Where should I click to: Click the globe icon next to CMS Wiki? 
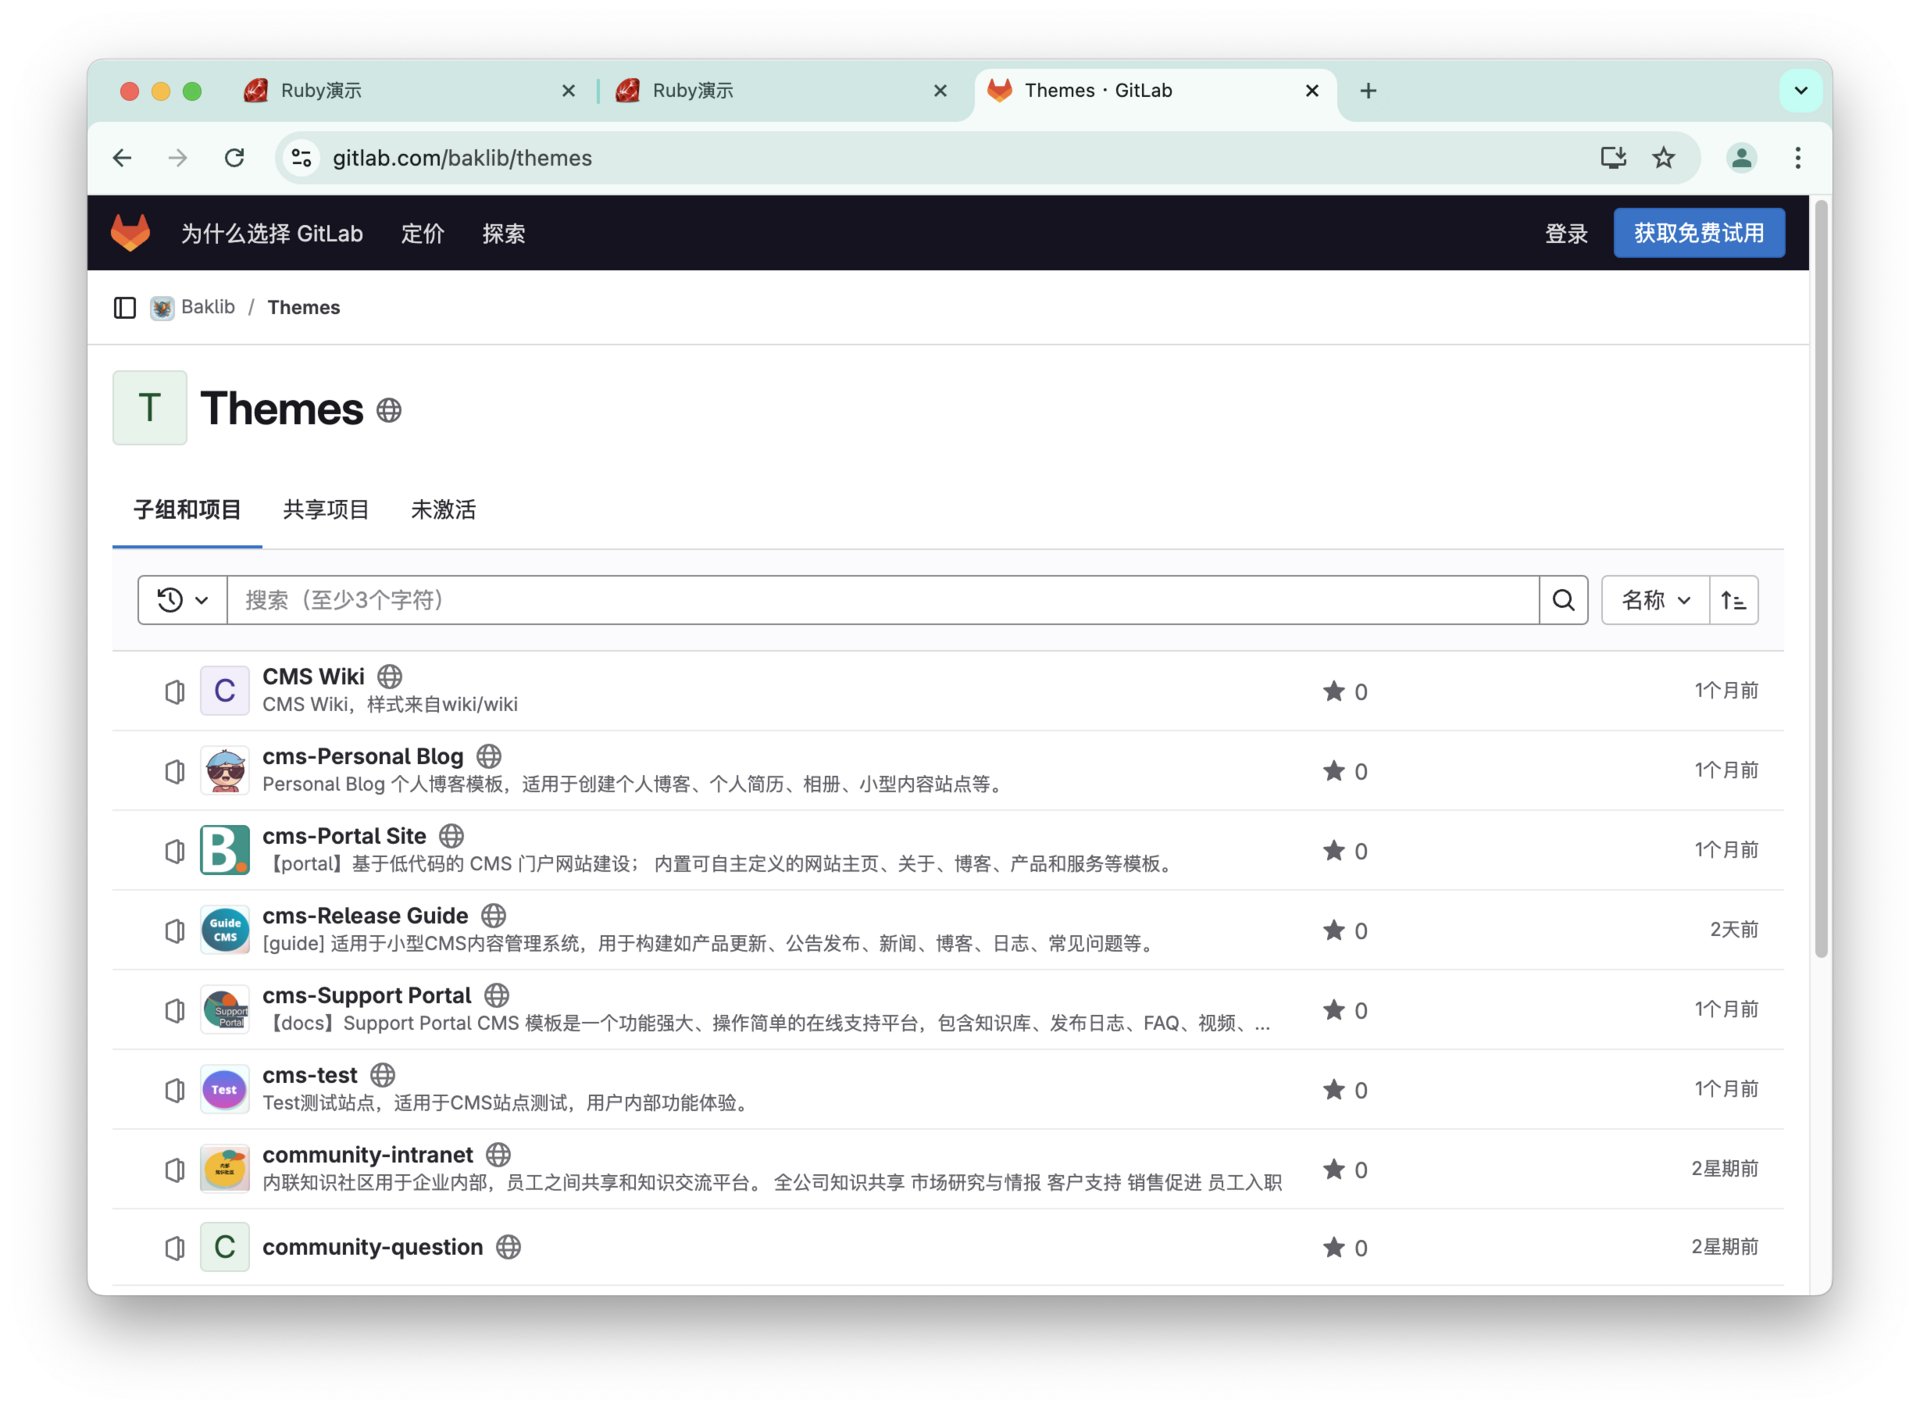[390, 677]
